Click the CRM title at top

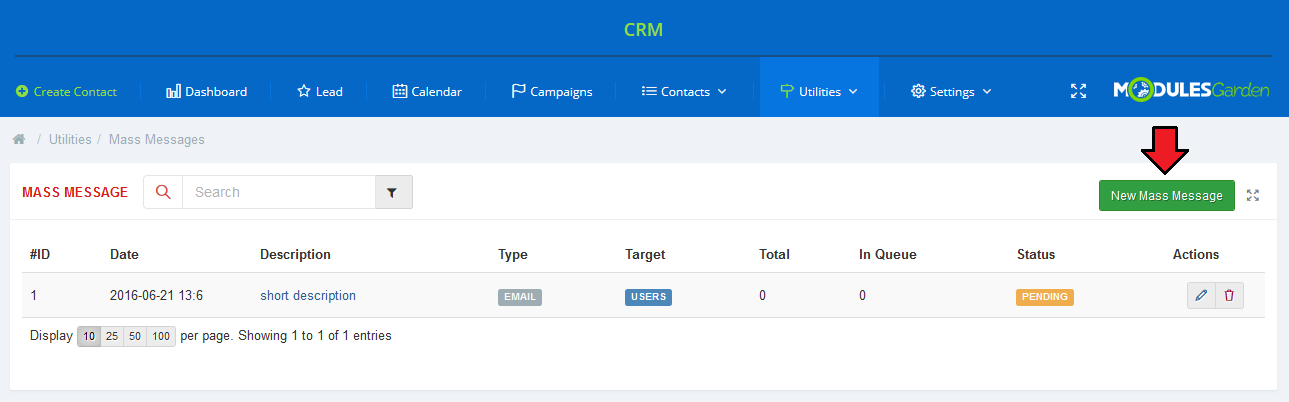[644, 29]
